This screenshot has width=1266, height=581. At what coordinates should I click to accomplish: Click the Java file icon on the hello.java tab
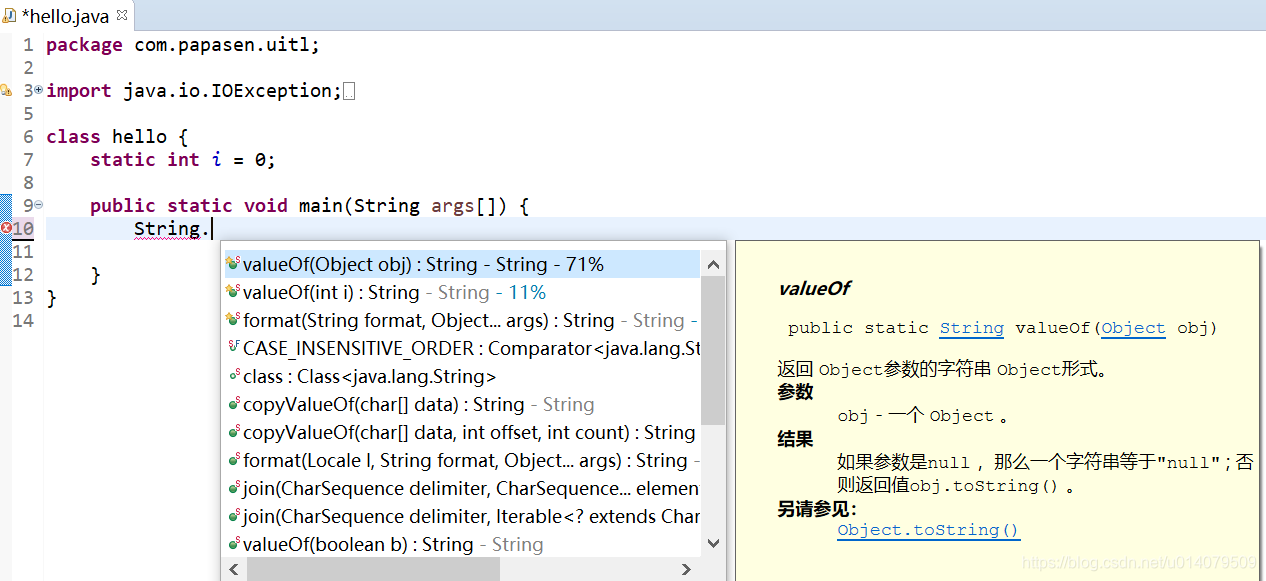pyautogui.click(x=10, y=15)
